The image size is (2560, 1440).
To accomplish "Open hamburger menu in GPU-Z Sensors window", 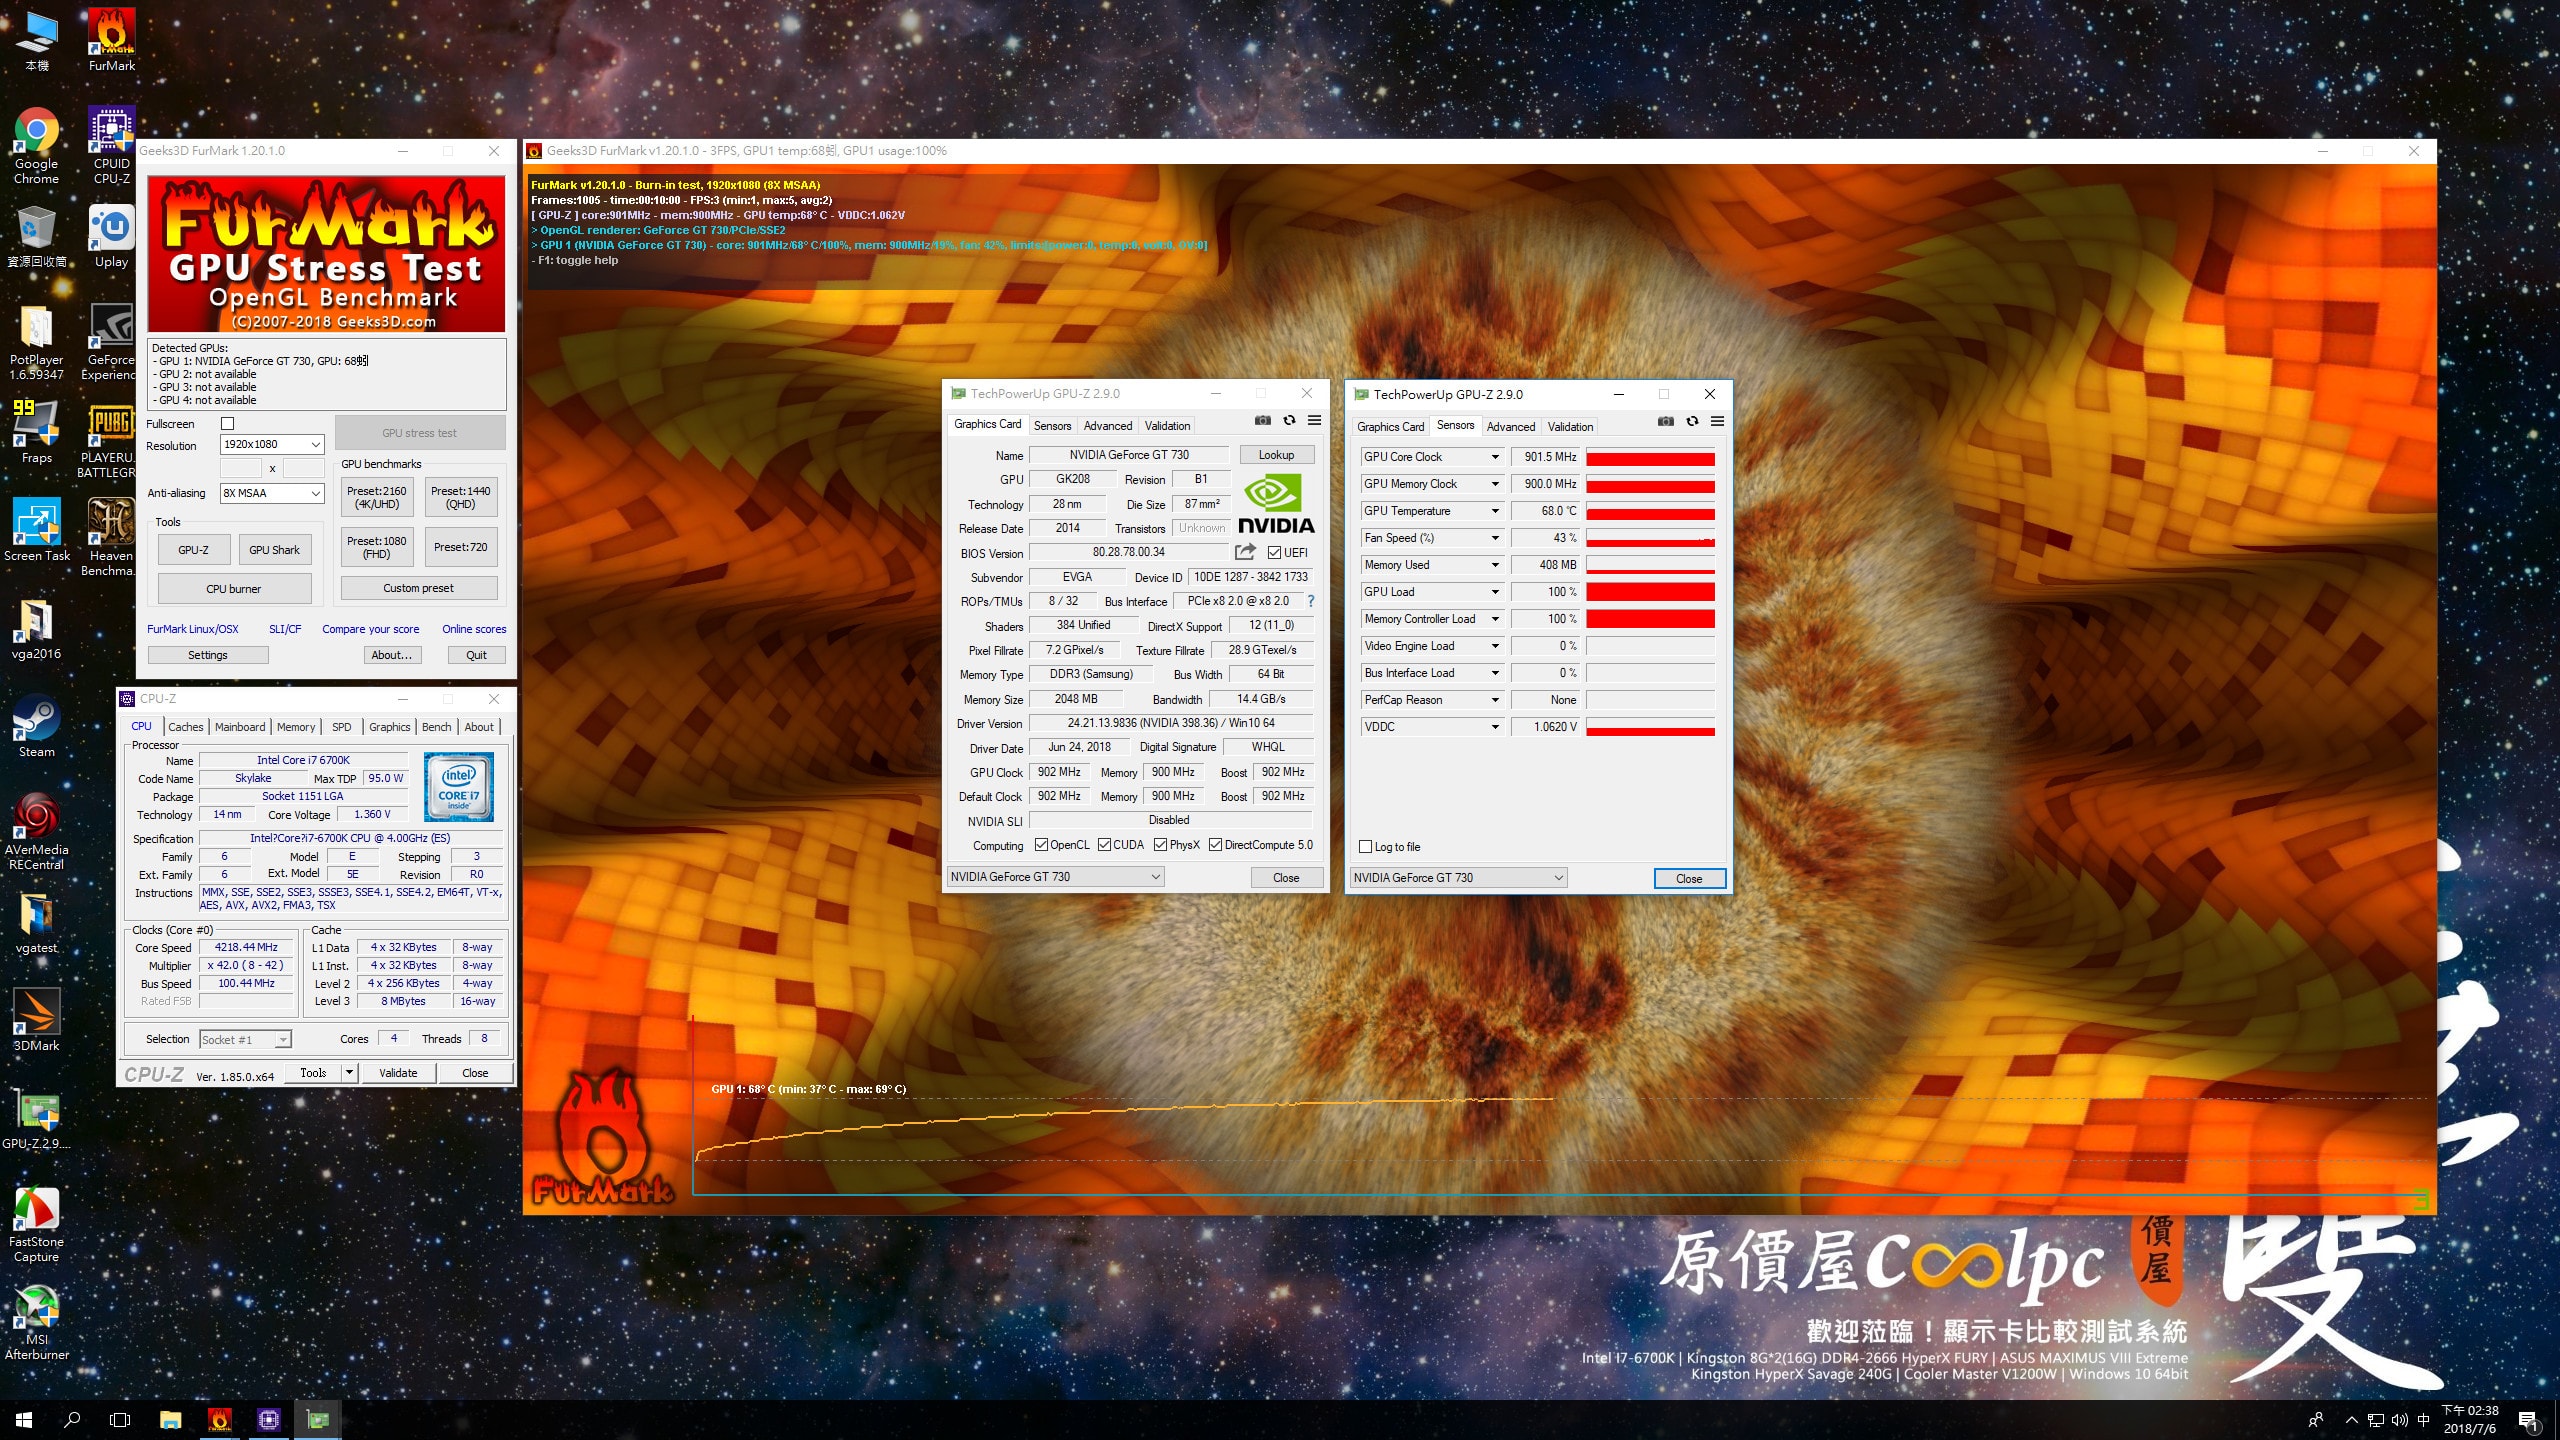I will 1717,421.
